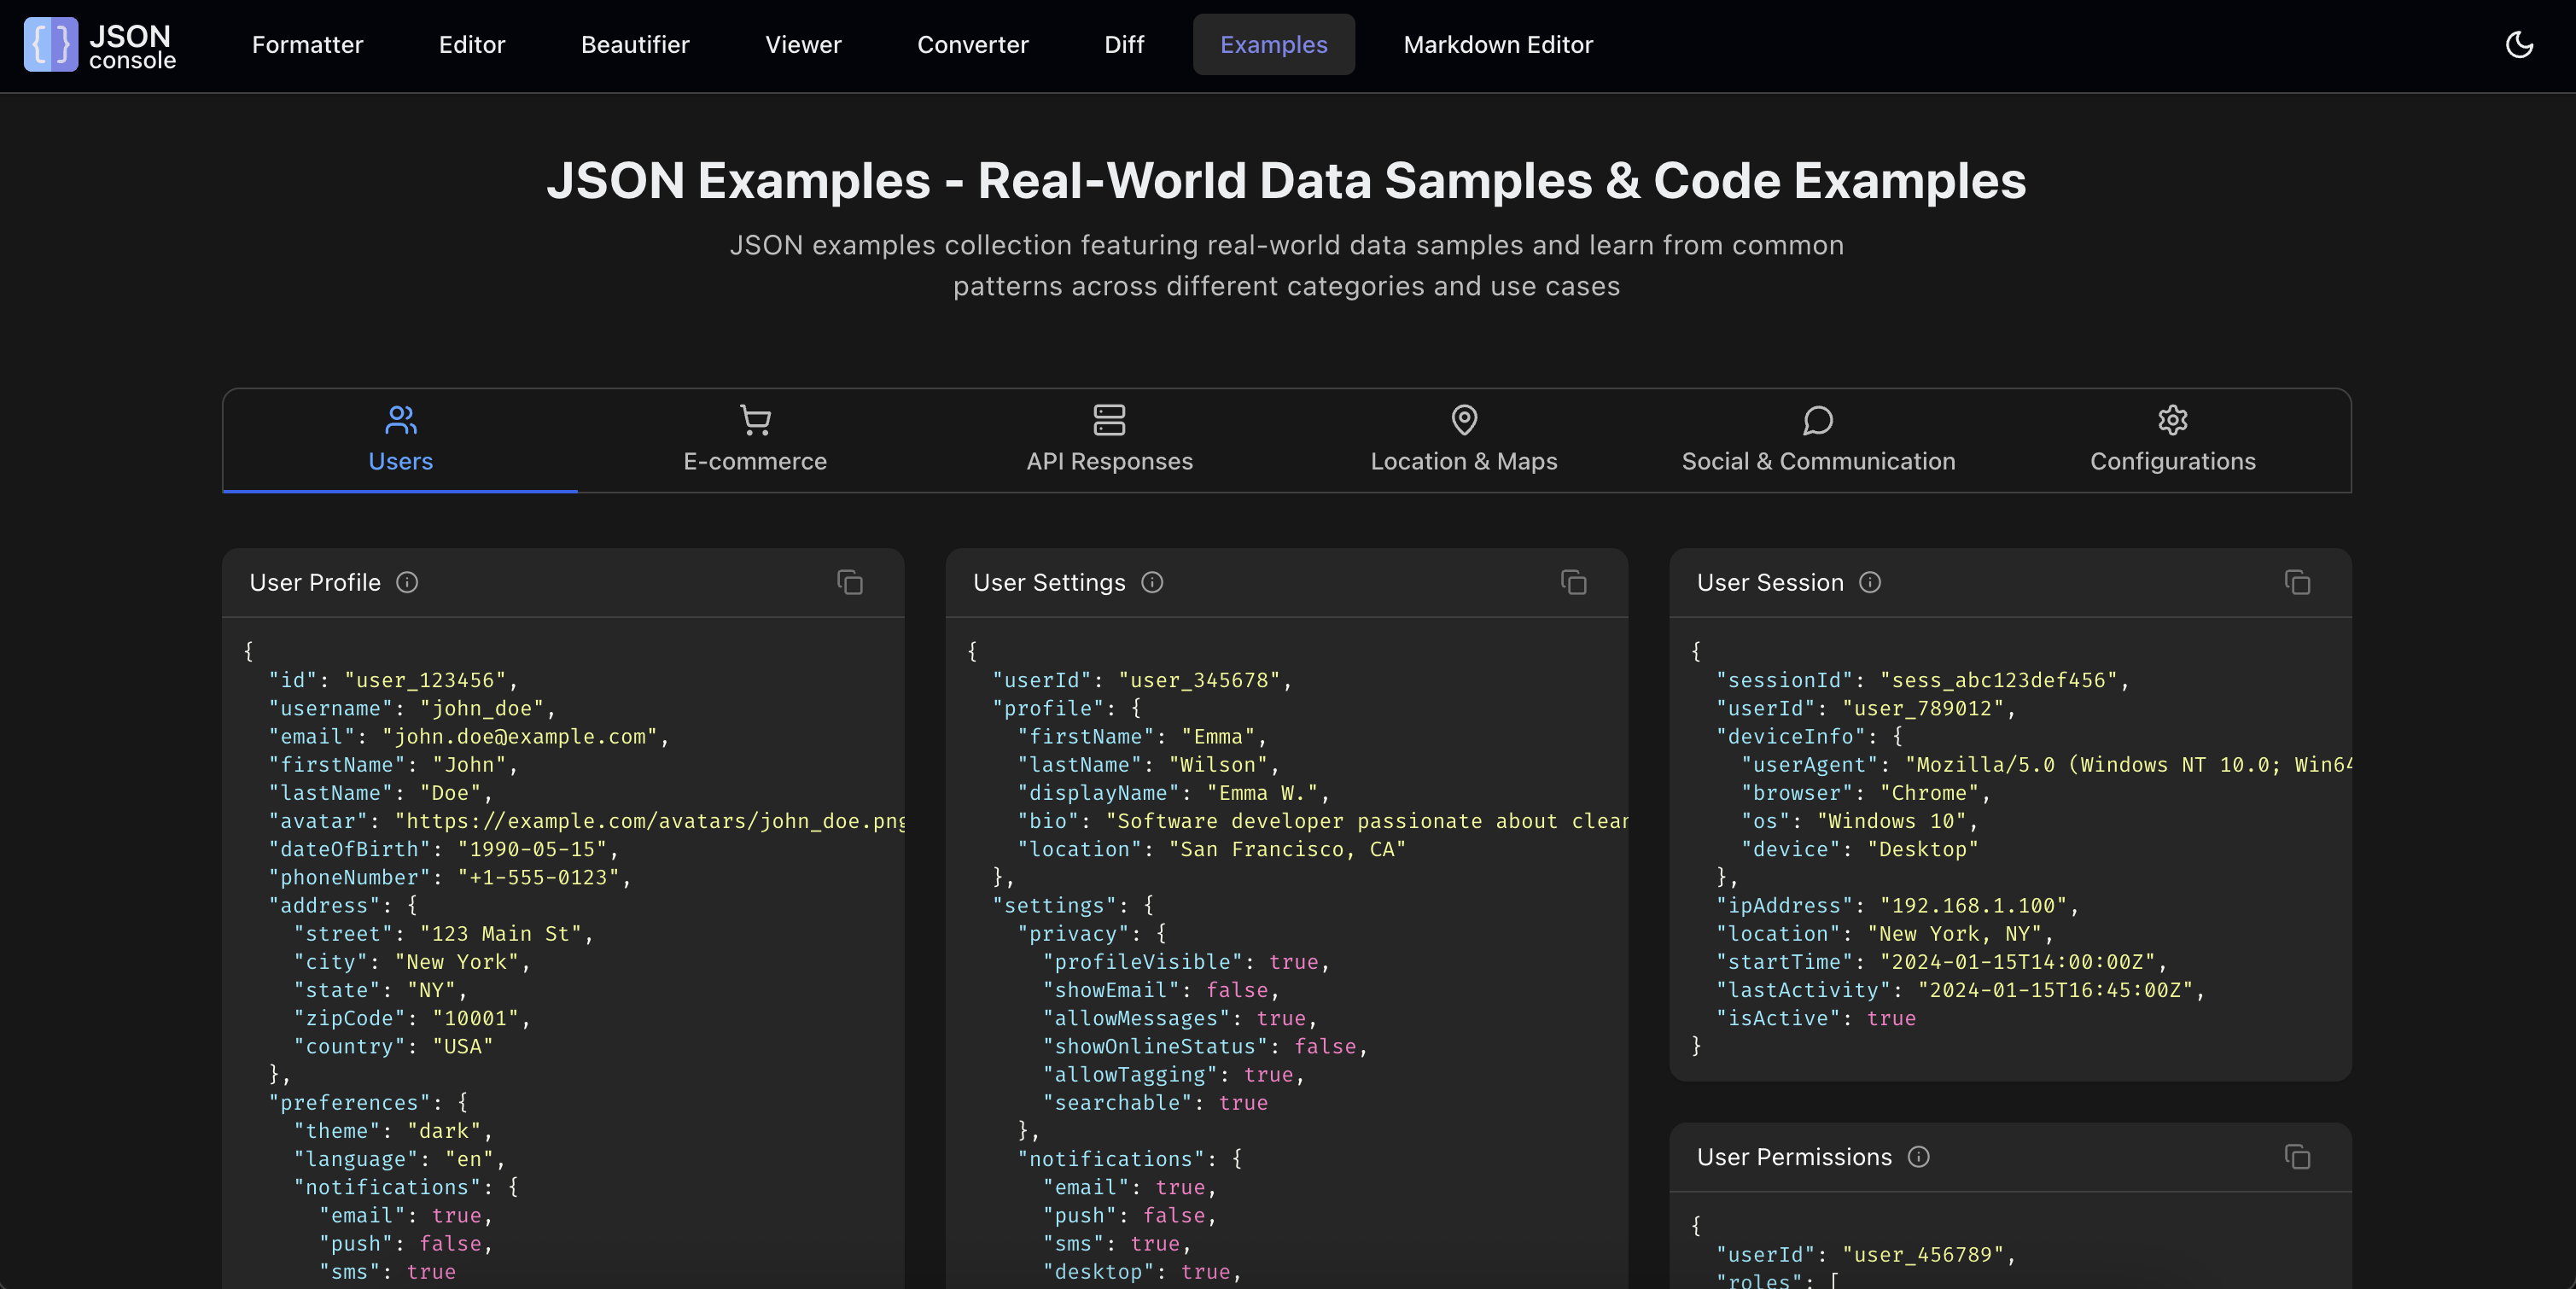2576x1289 pixels.
Task: Open the Markdown Editor page
Action: 1497,45
